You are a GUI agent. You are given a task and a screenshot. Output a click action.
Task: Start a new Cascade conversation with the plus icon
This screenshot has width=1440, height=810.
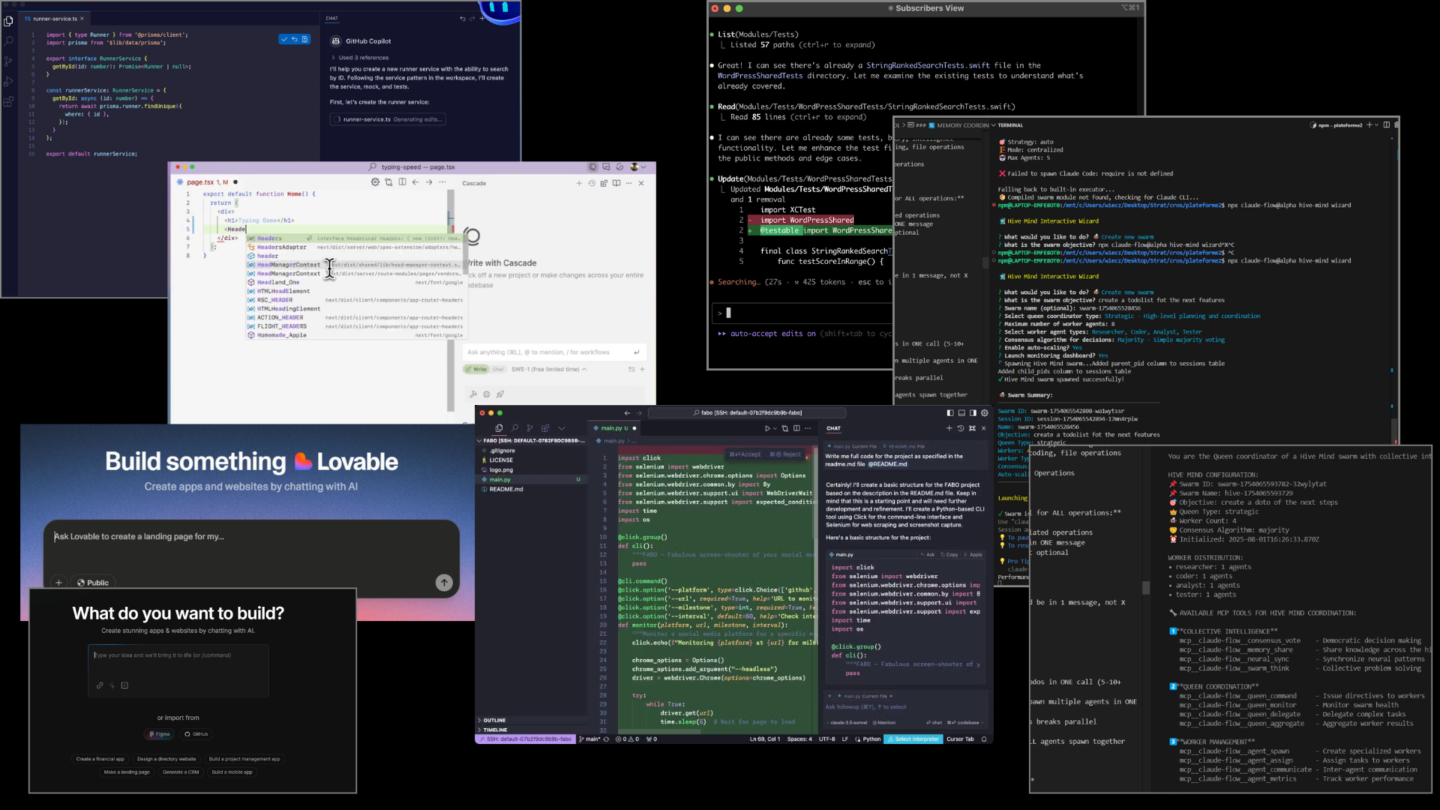click(x=579, y=183)
